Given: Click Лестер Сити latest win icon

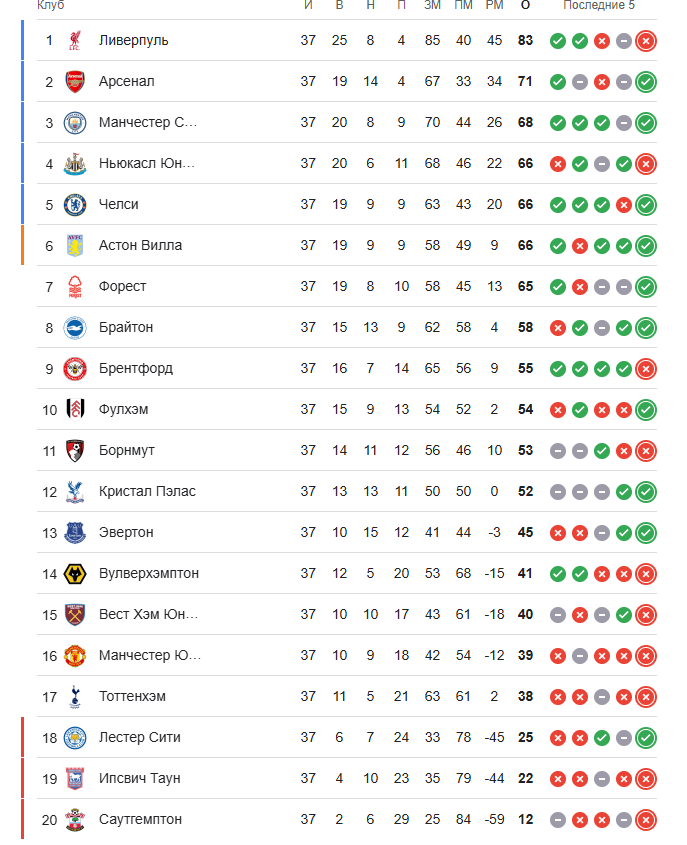Looking at the screenshot, I should [x=646, y=738].
